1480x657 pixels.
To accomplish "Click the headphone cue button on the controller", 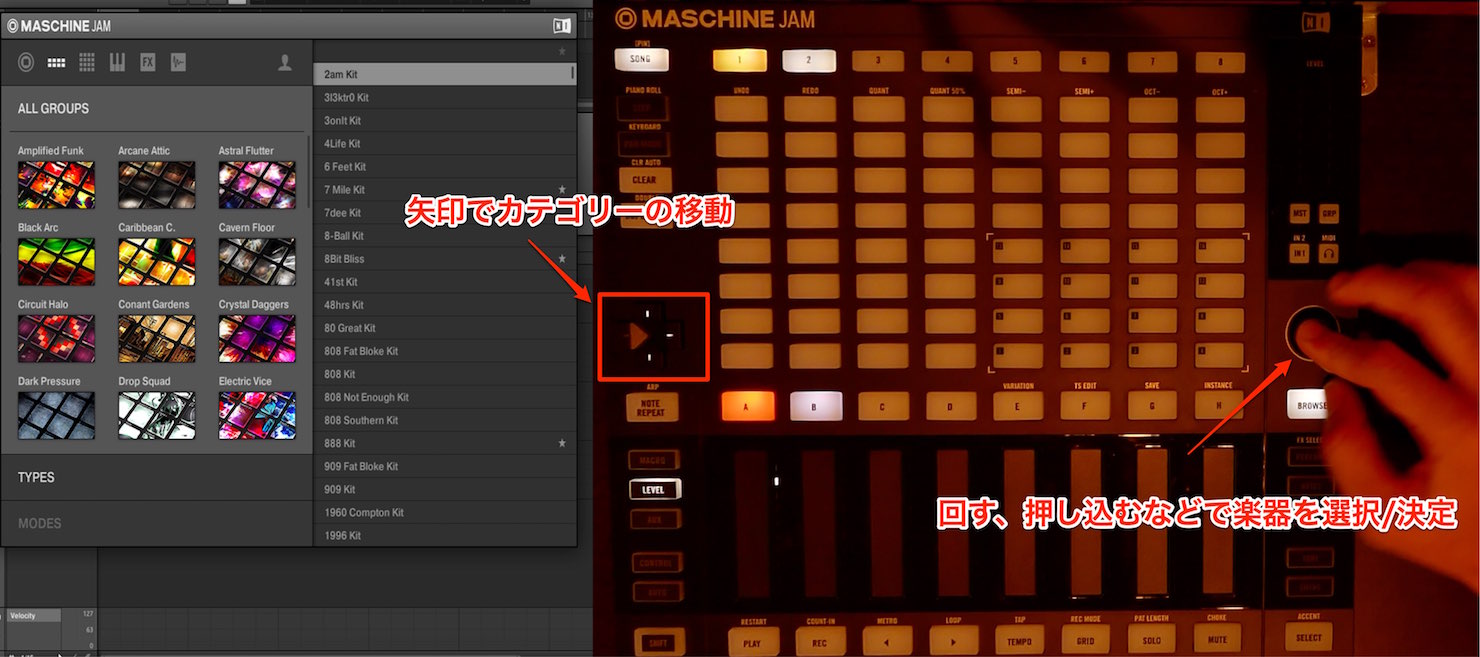I will tap(1329, 254).
